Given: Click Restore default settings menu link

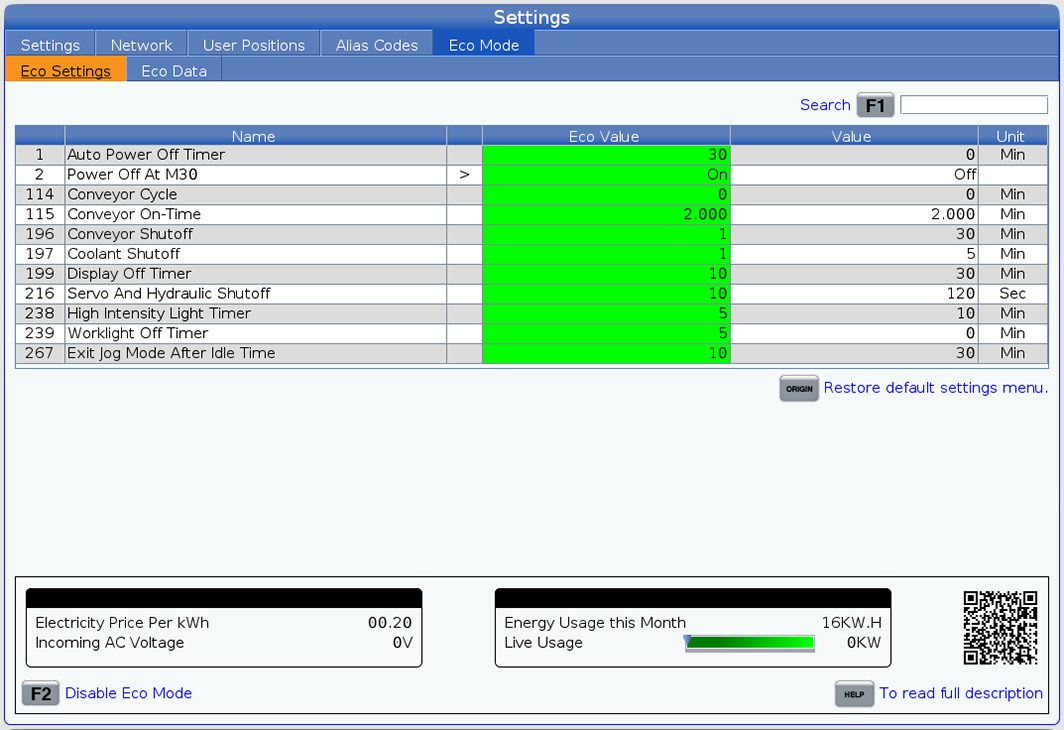Looking at the screenshot, I should pyautogui.click(x=935, y=388).
